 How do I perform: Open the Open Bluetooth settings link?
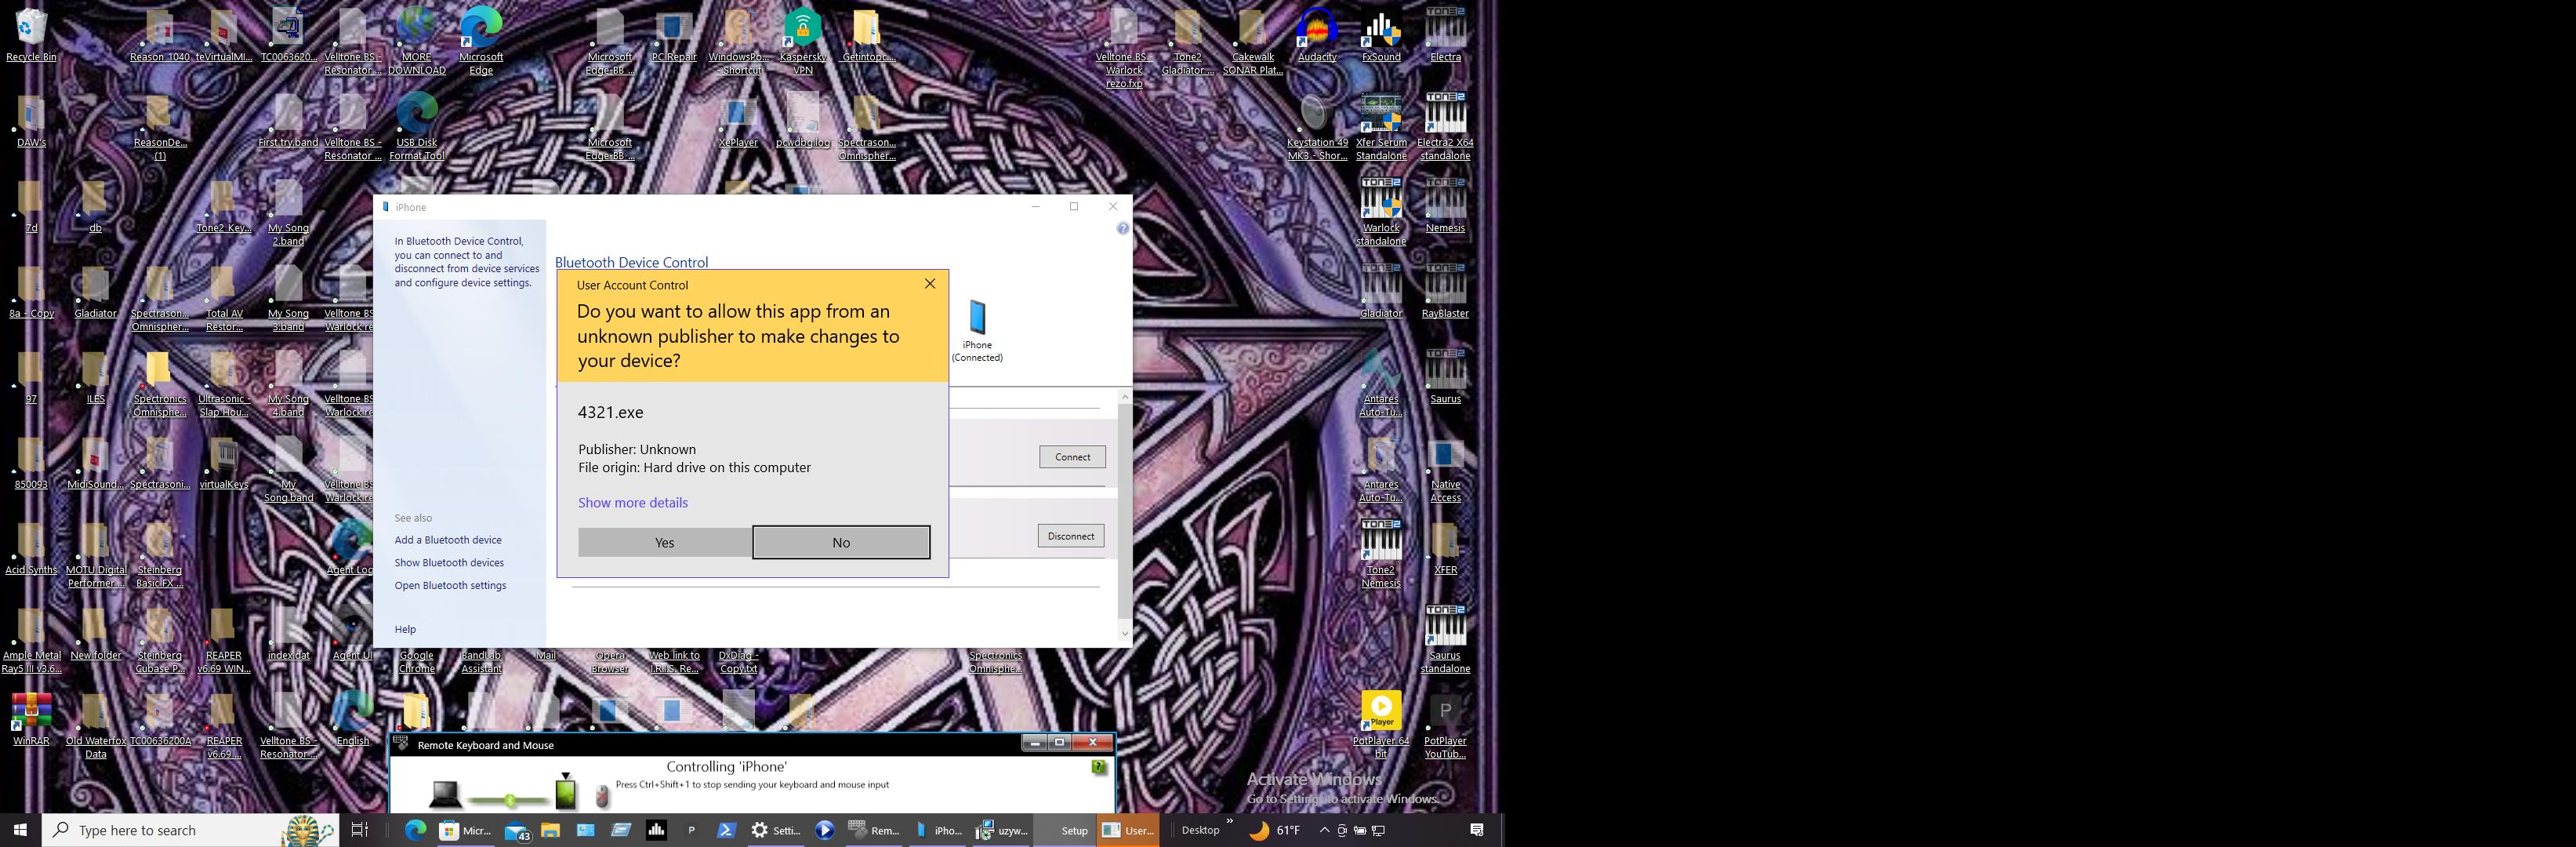click(x=450, y=586)
